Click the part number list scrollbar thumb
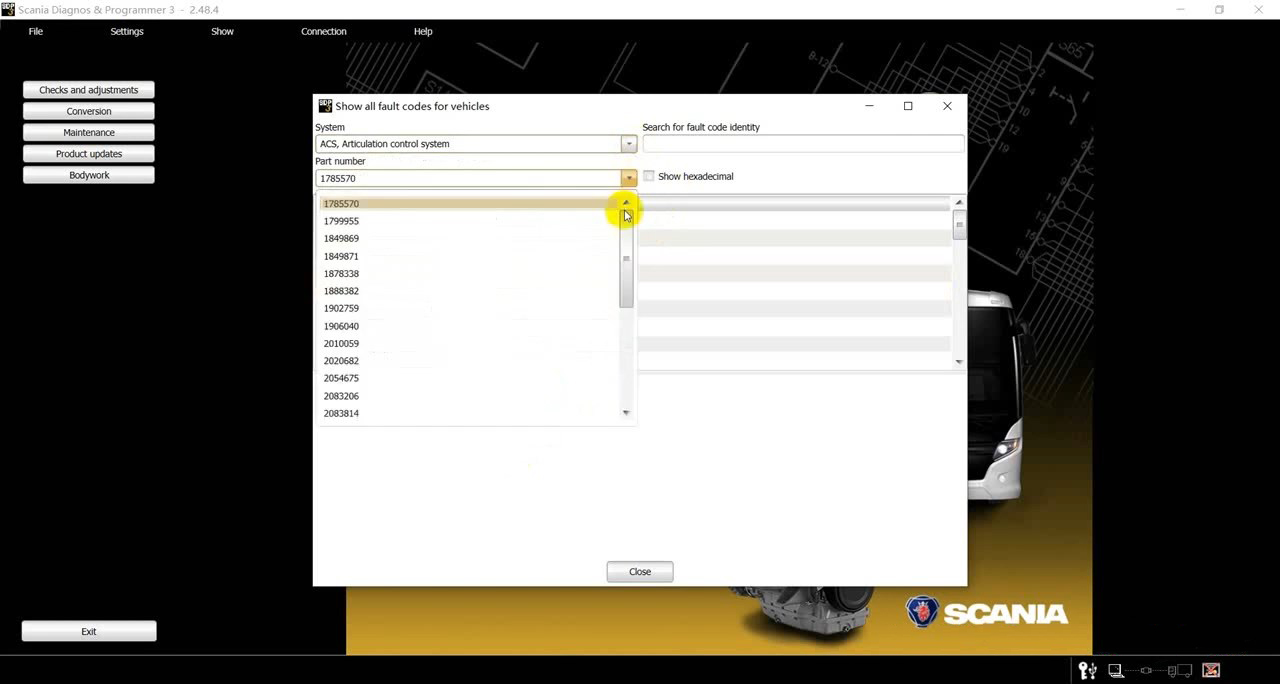This screenshot has width=1280, height=684. click(626, 260)
